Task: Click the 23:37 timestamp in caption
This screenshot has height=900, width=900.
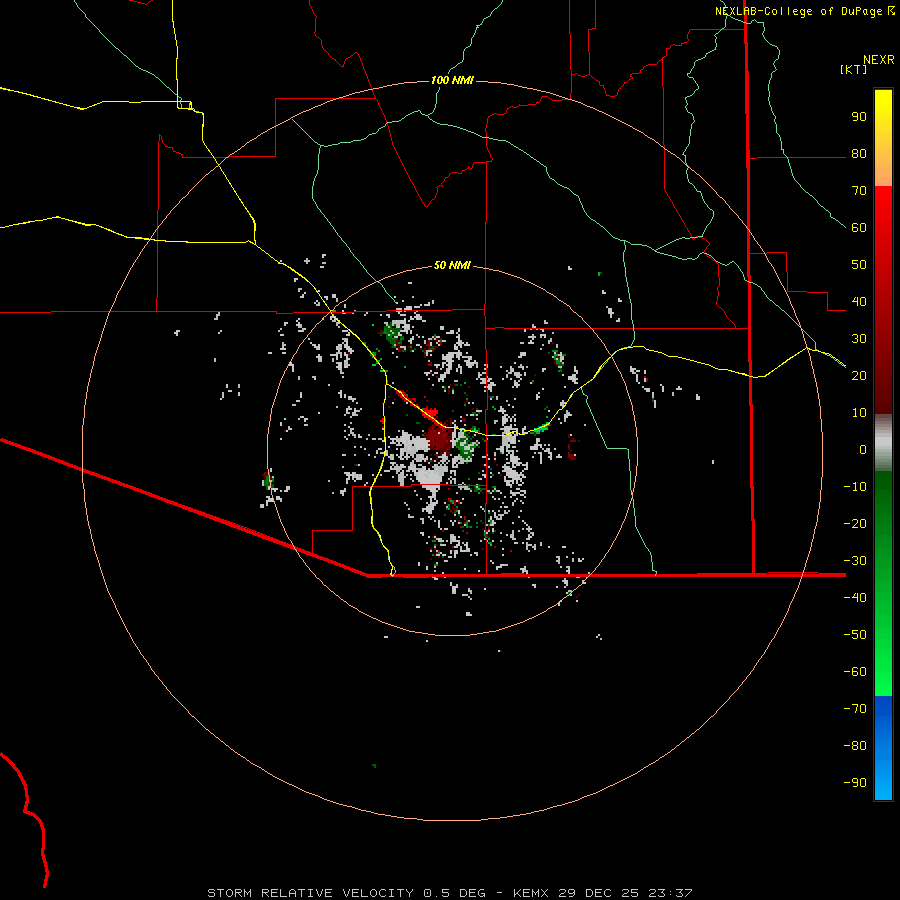Action: point(670,893)
